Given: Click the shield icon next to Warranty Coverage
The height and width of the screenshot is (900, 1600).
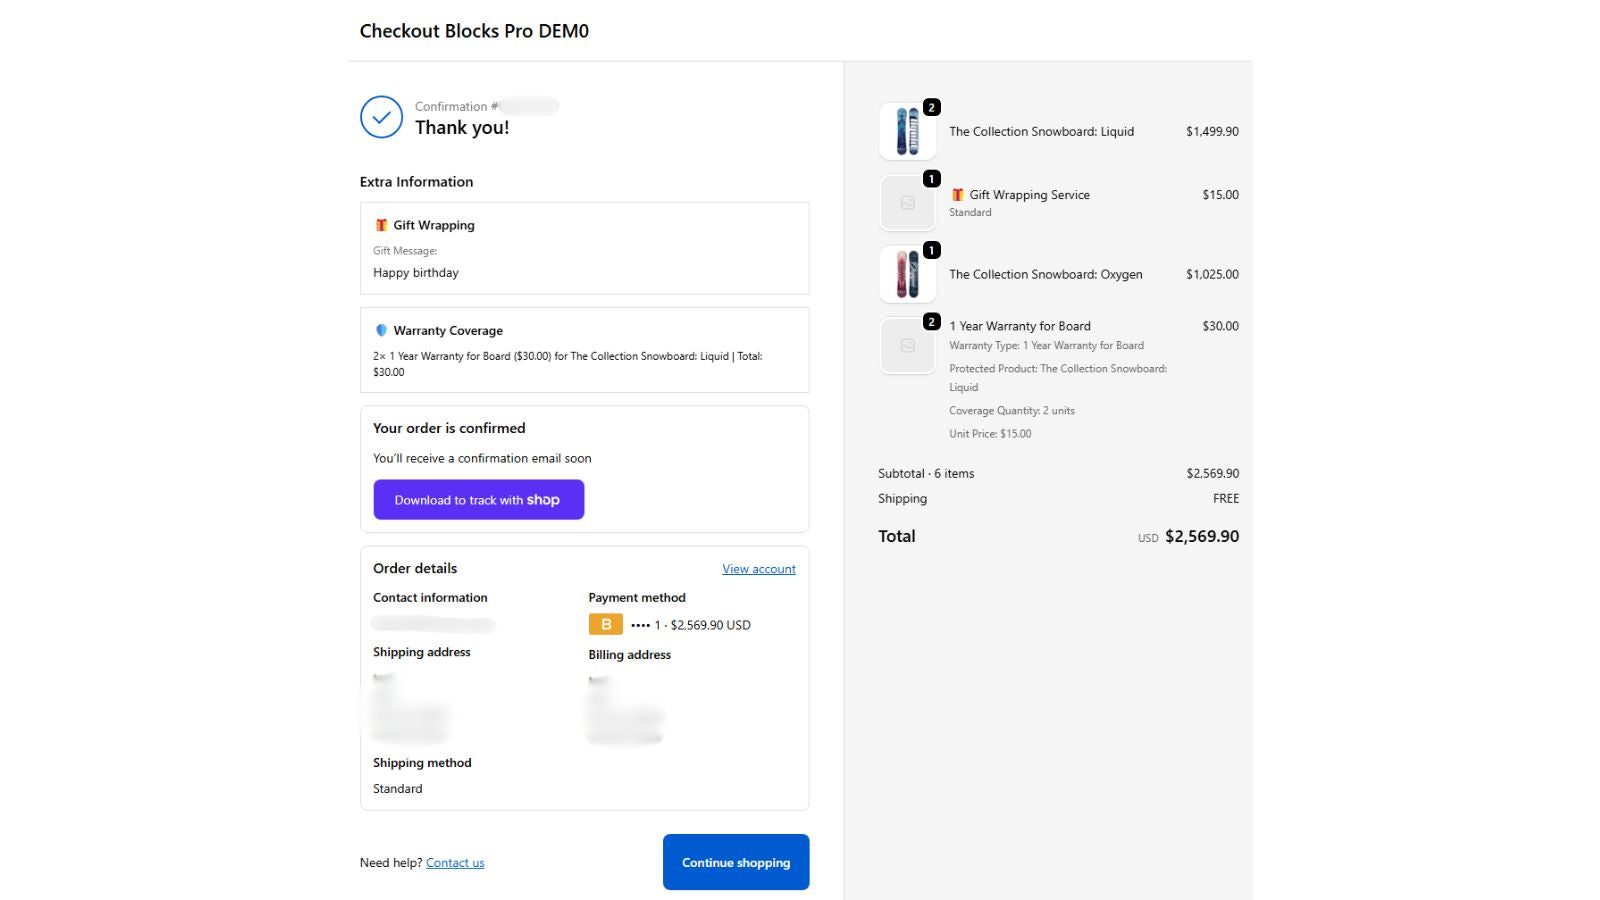Looking at the screenshot, I should 381,330.
